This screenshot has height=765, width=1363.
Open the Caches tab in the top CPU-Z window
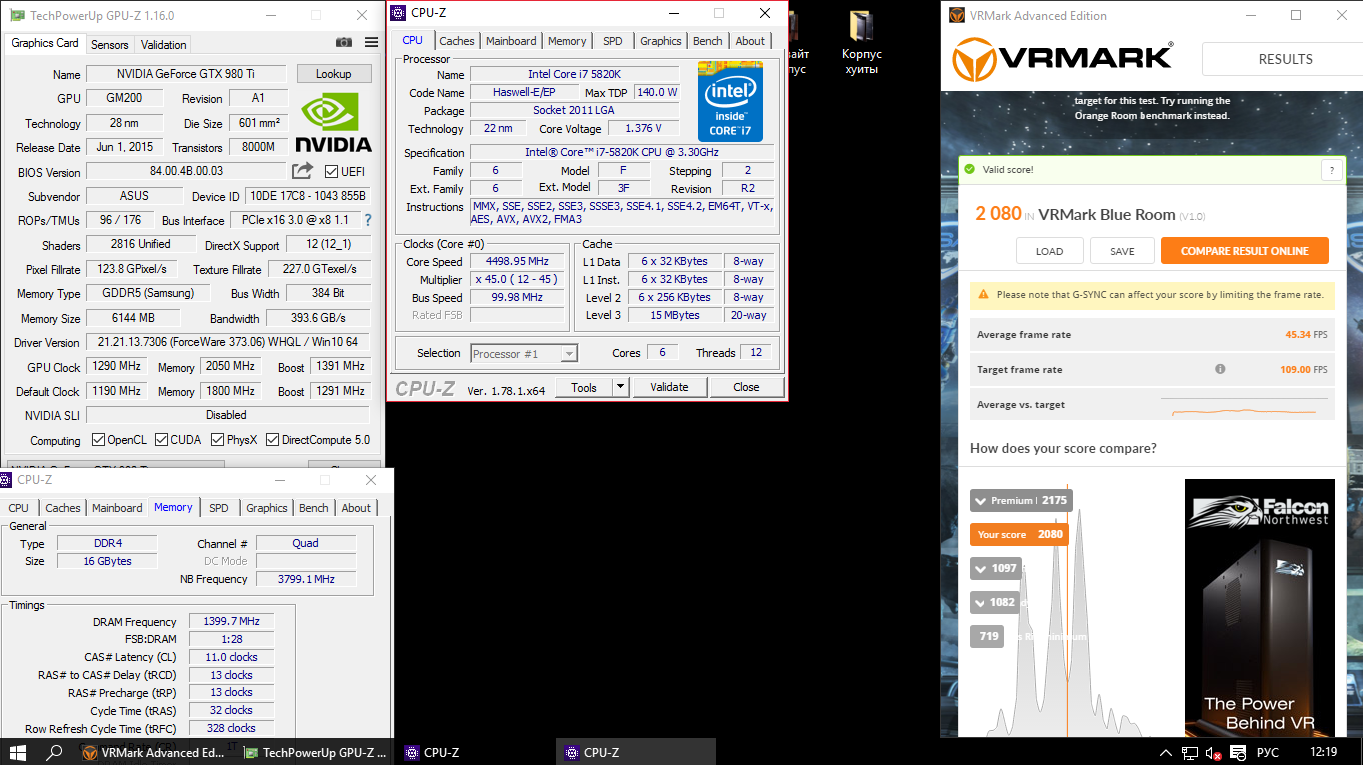457,41
